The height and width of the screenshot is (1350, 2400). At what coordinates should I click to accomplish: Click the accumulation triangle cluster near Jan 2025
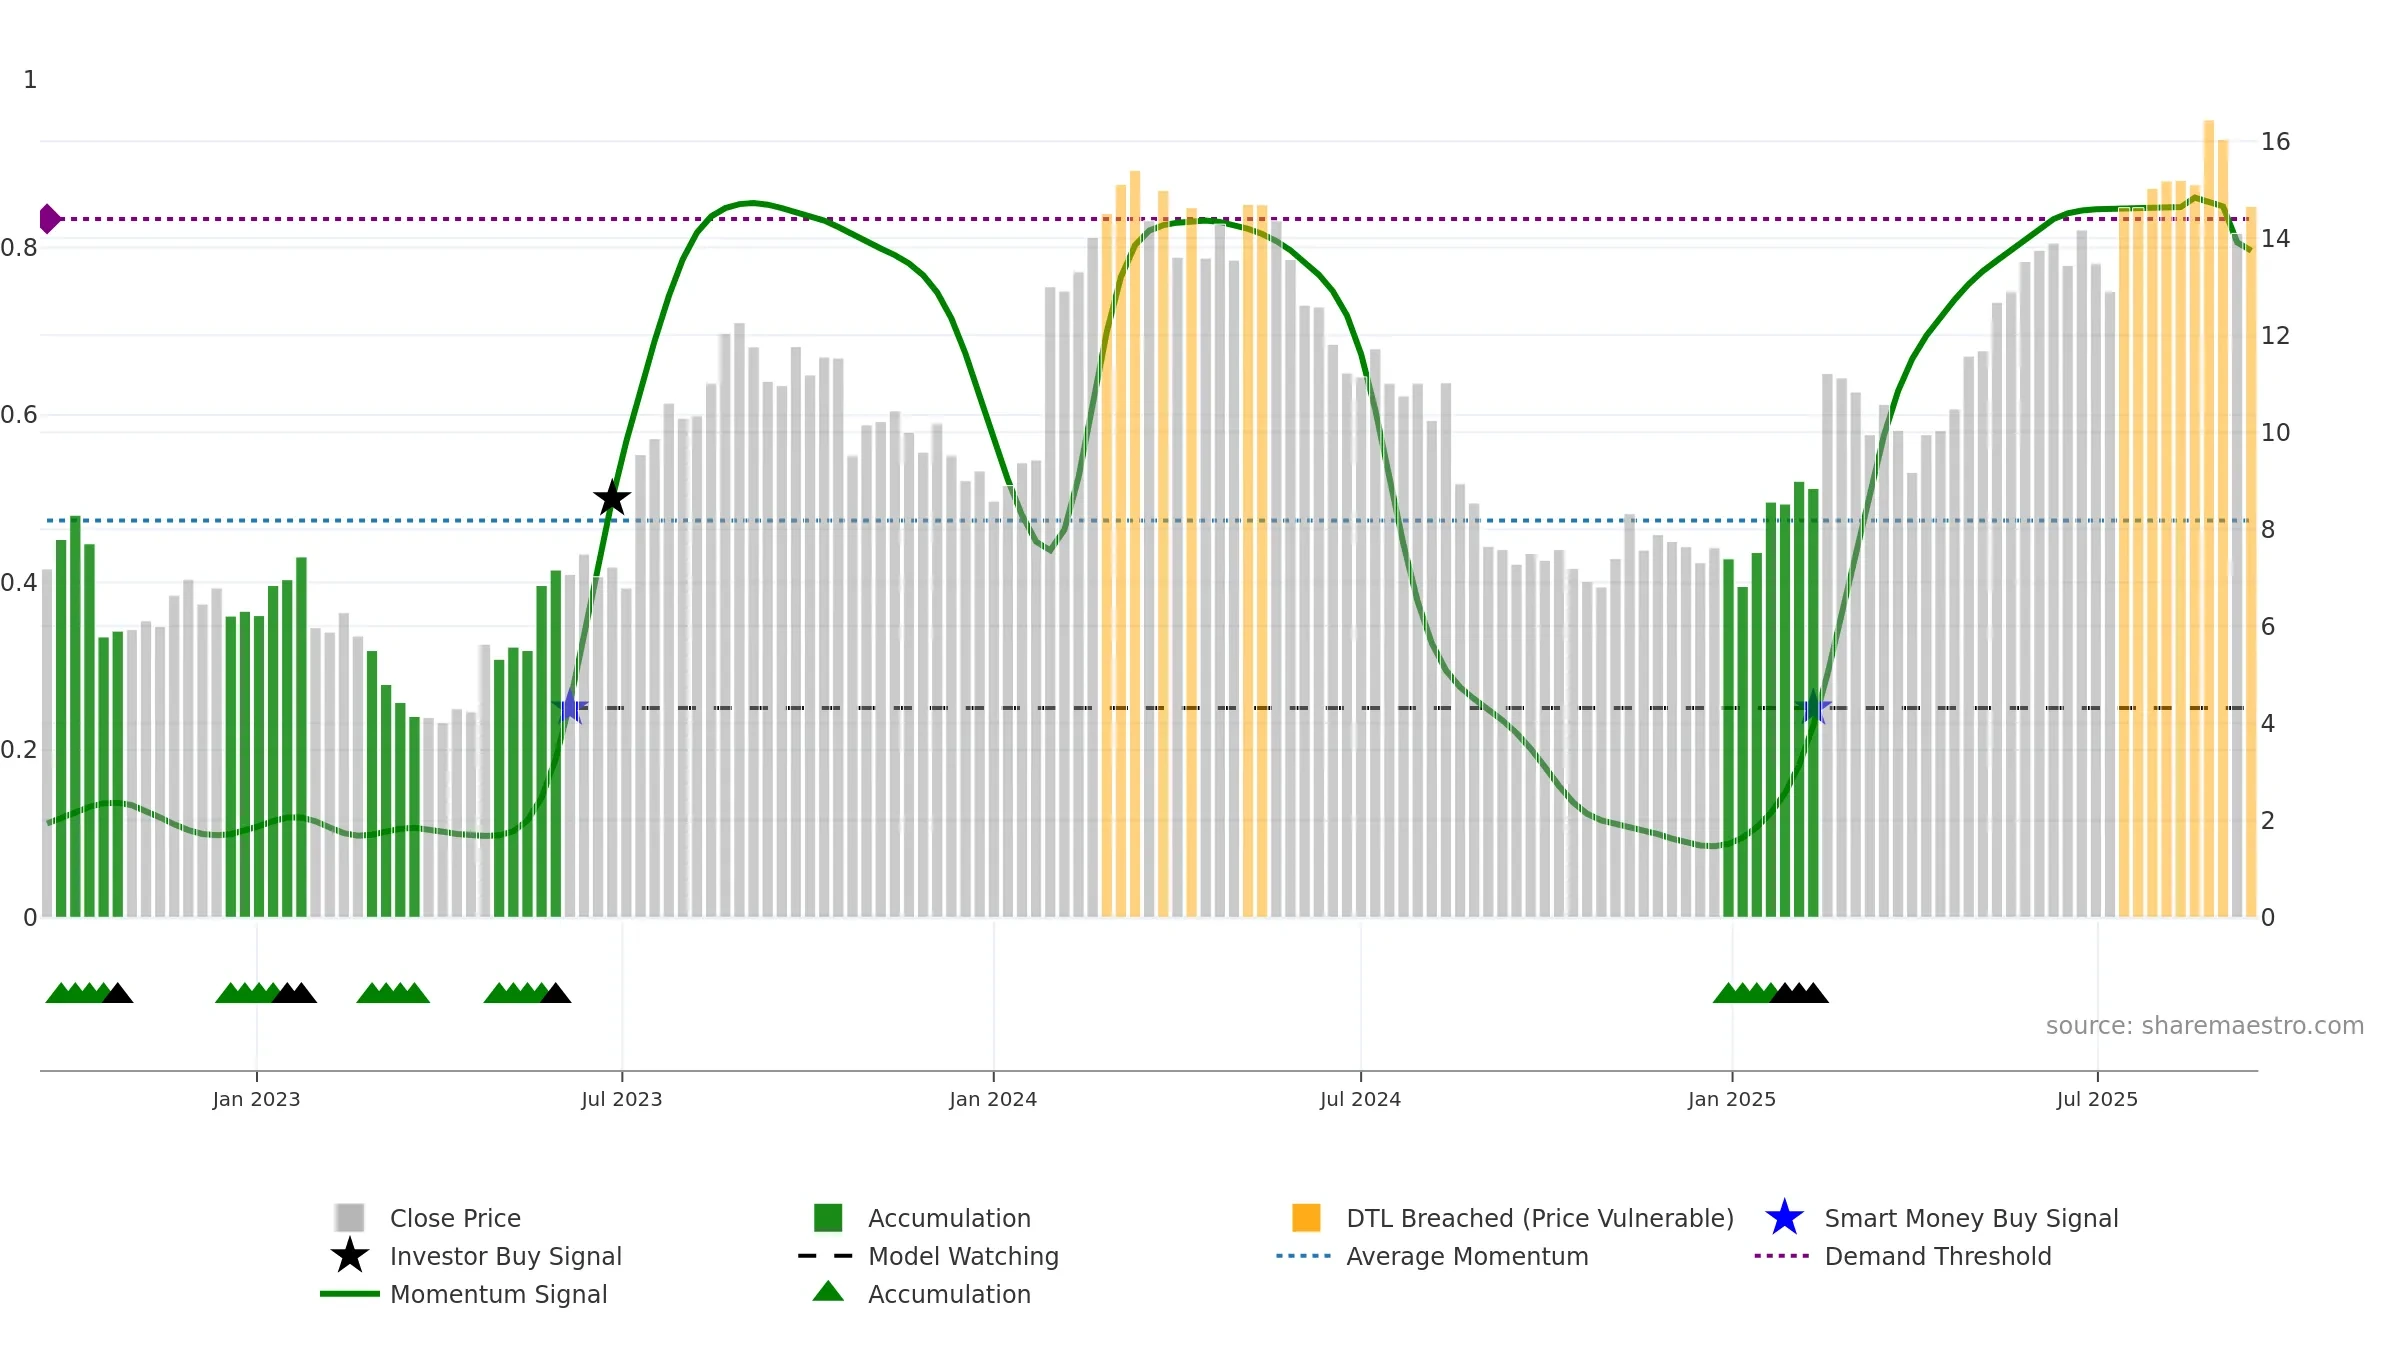[x=1771, y=992]
